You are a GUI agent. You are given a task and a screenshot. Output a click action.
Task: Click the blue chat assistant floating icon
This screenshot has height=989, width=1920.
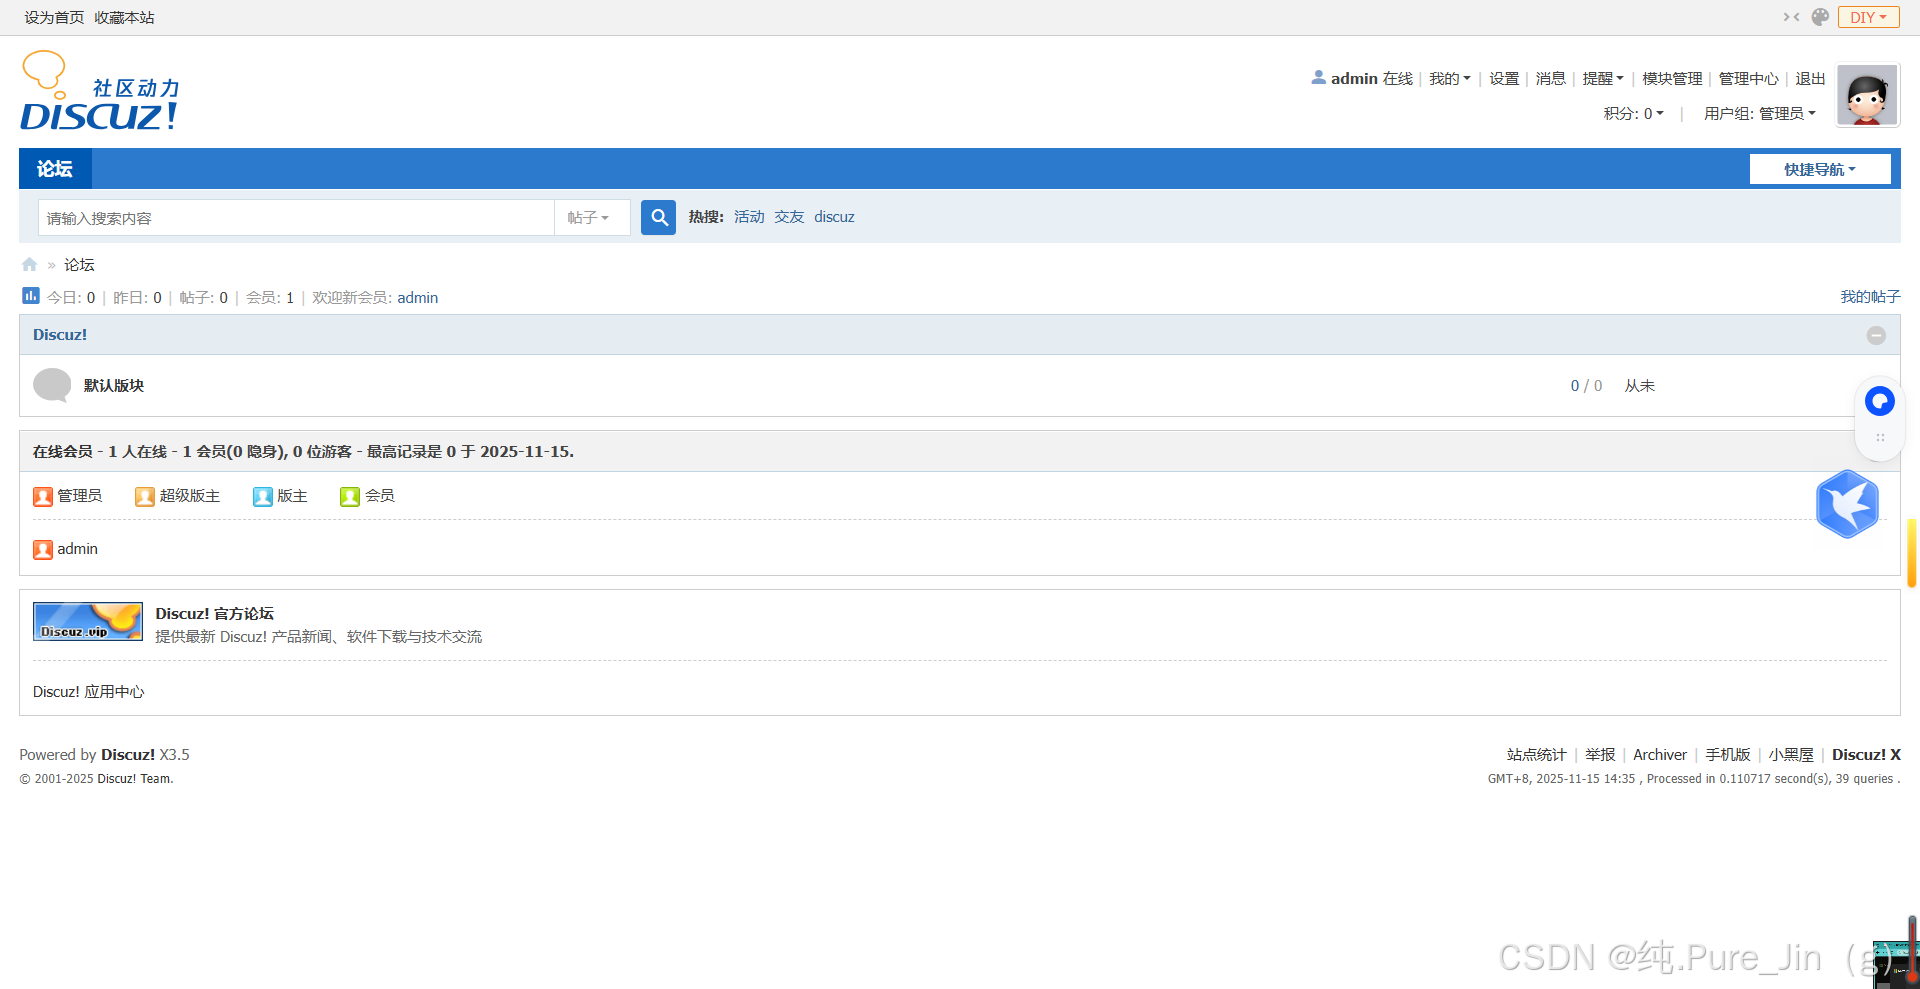coord(1880,401)
